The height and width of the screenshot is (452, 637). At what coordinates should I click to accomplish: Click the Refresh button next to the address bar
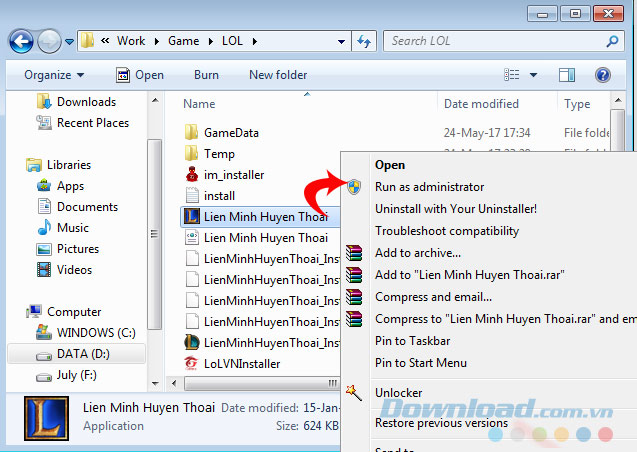point(364,41)
